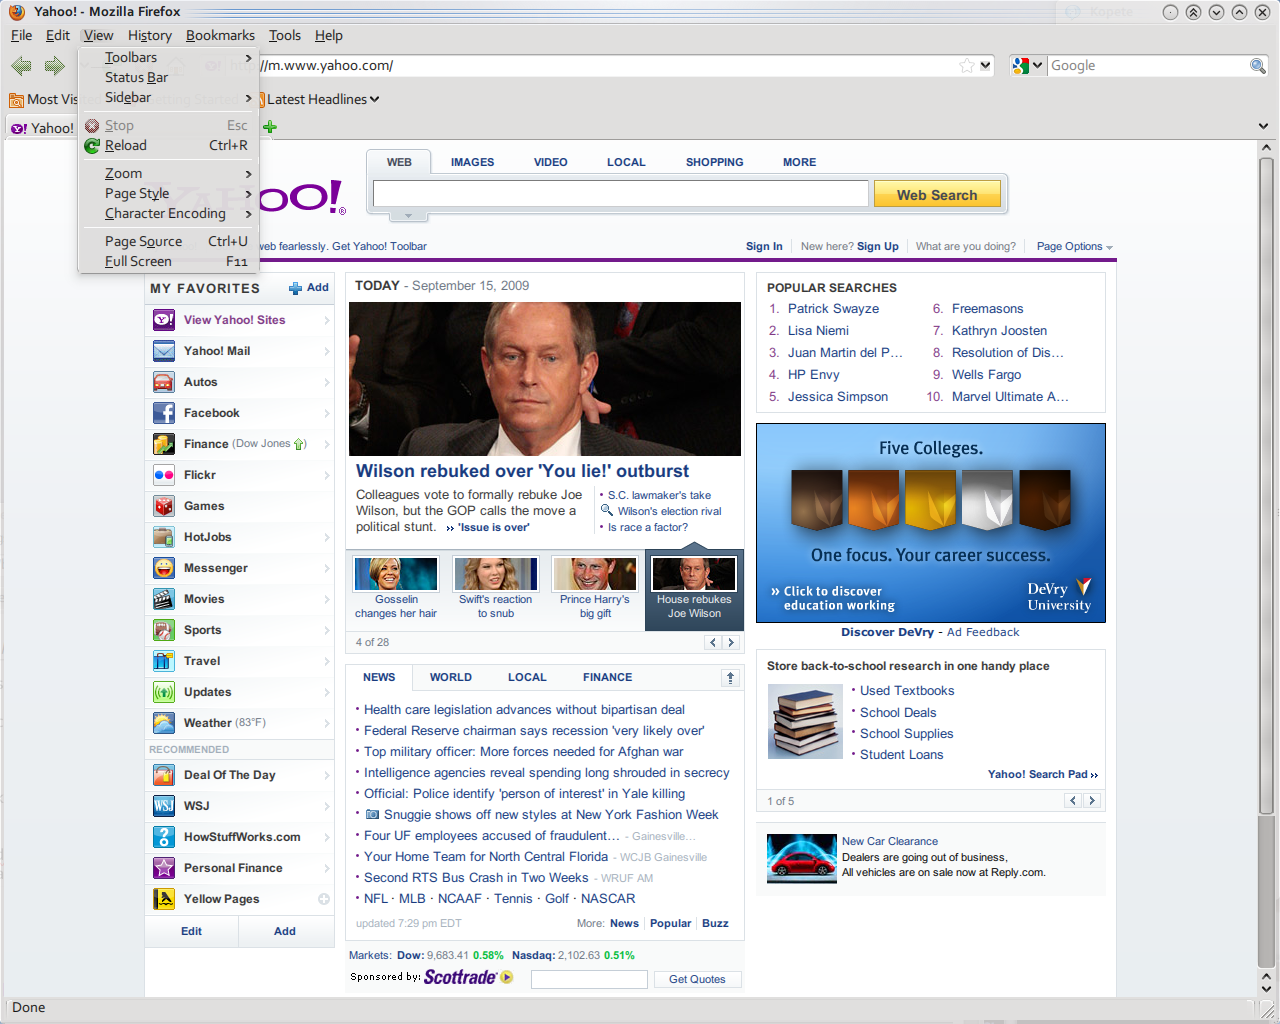Click the Movies clapperboard icon
1280x1024 pixels.
[164, 599]
